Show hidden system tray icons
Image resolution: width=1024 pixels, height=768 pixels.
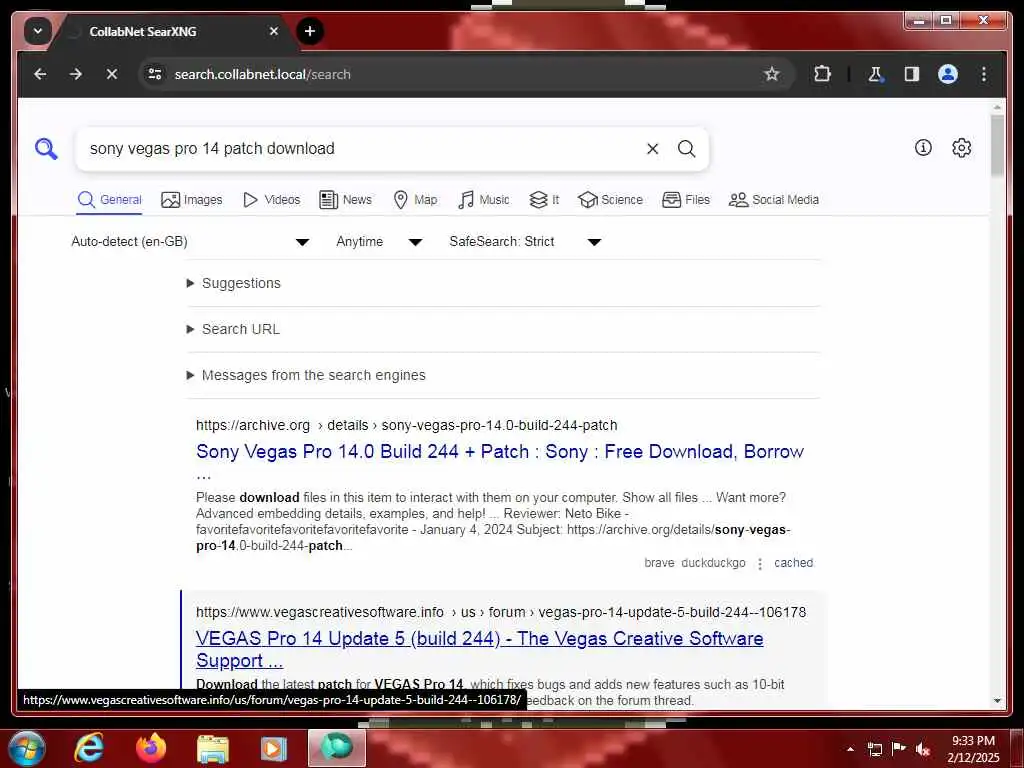tap(850, 749)
